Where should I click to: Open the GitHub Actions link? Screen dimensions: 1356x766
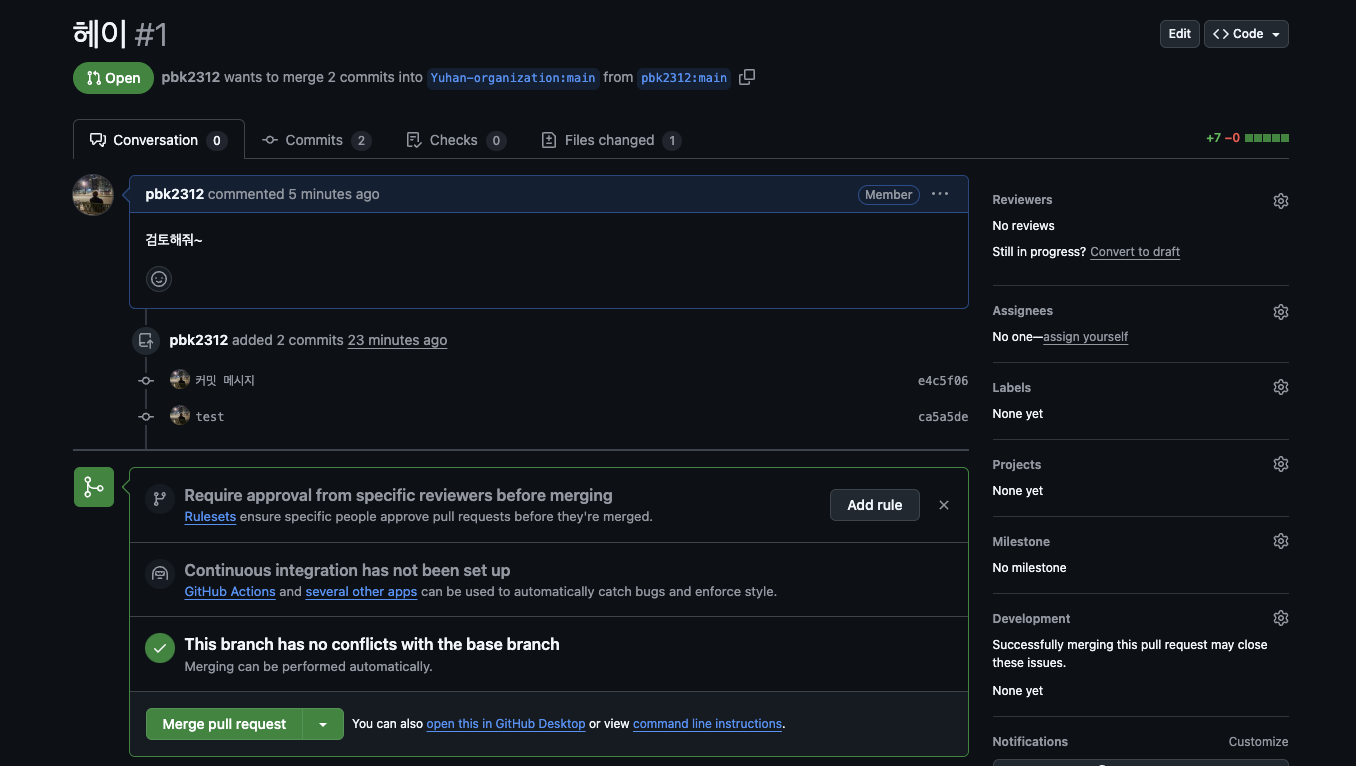(x=230, y=591)
